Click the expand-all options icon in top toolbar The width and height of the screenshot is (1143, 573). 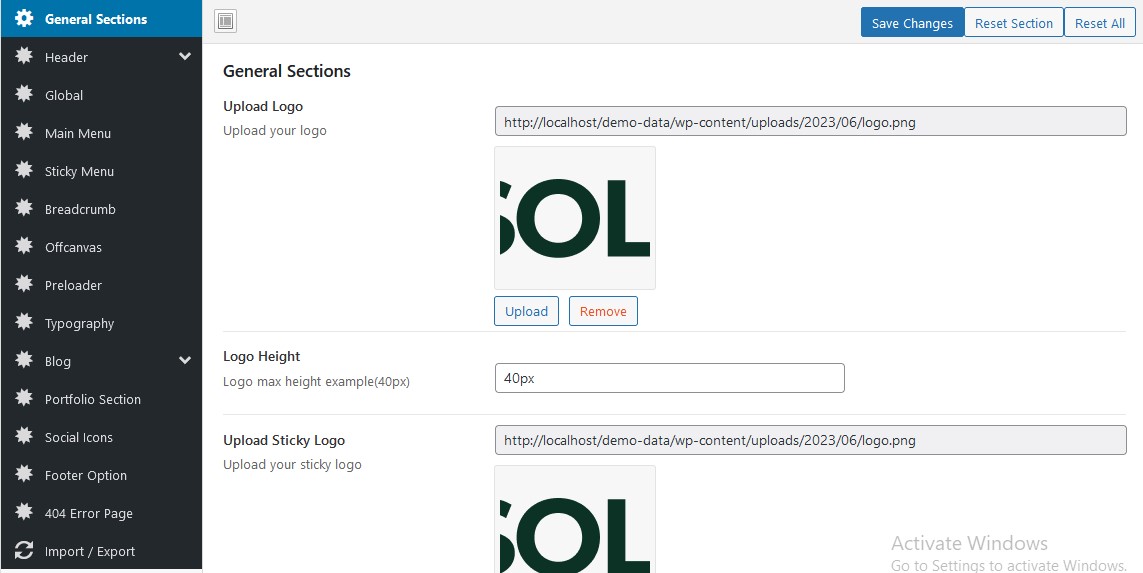(226, 22)
